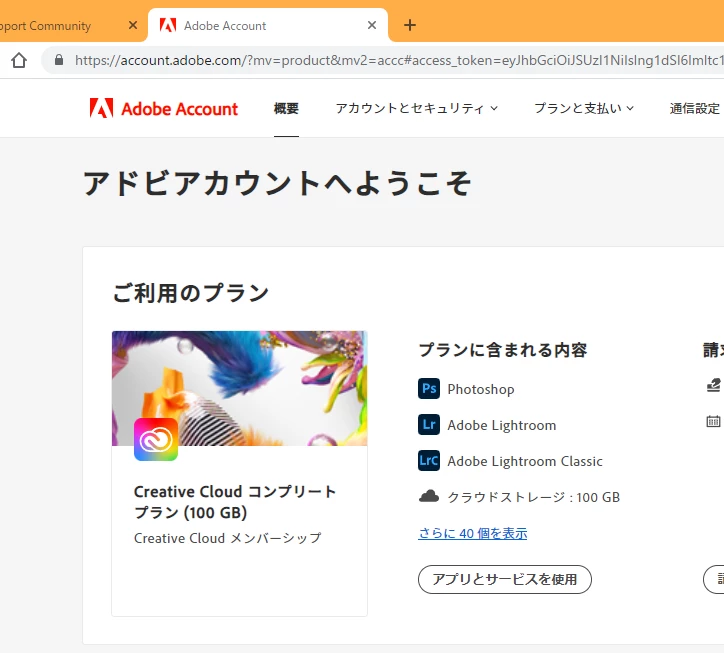This screenshot has width=724, height=653.
Task: Click the padlock site security icon
Action: (59, 60)
